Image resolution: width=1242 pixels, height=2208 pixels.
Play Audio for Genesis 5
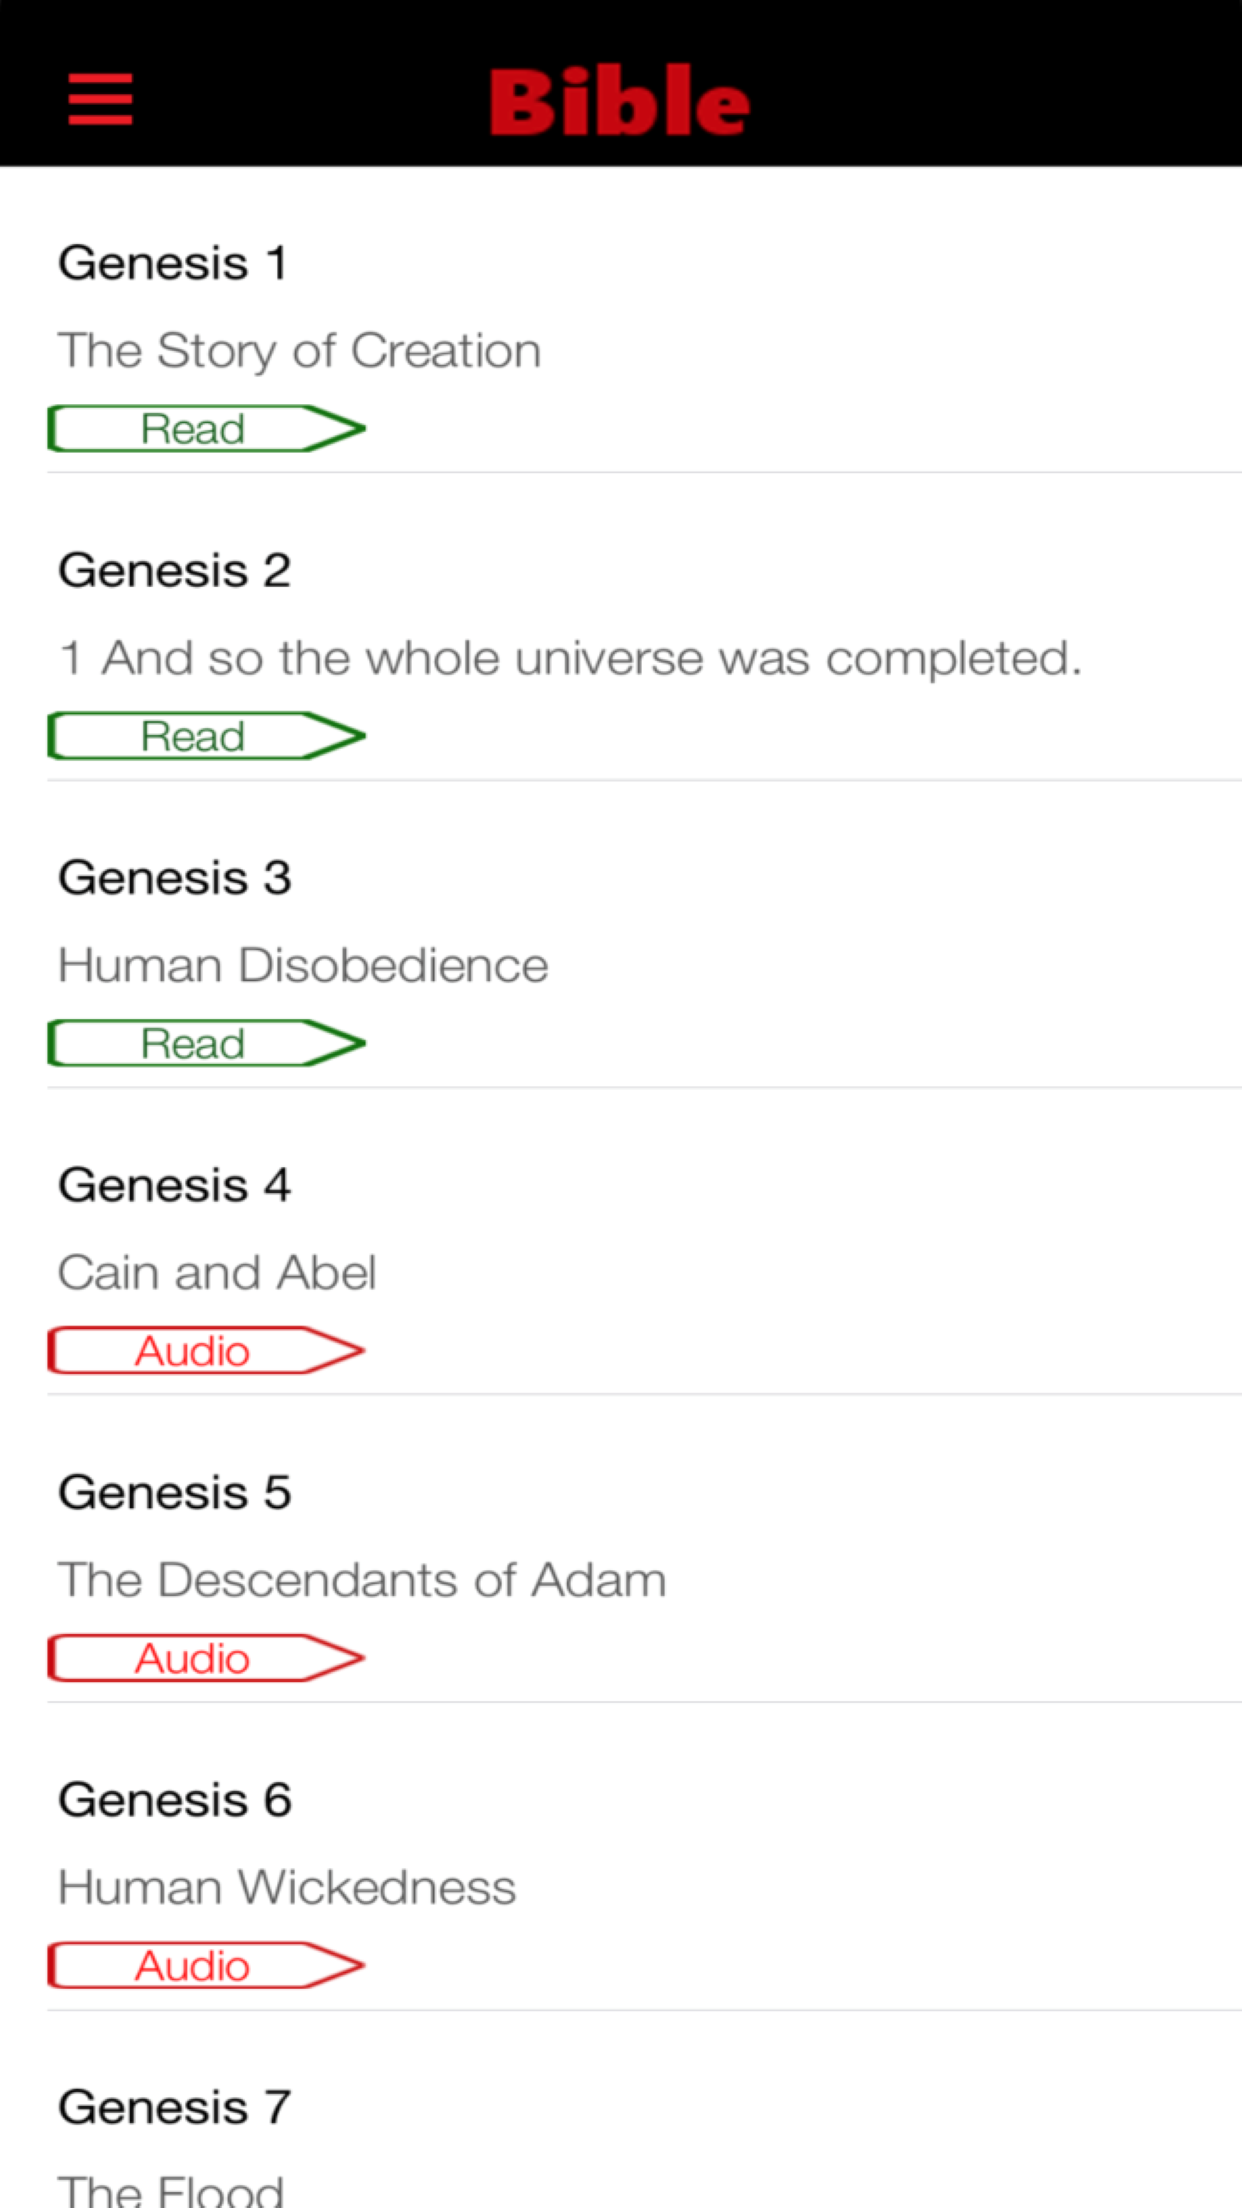(x=206, y=1658)
